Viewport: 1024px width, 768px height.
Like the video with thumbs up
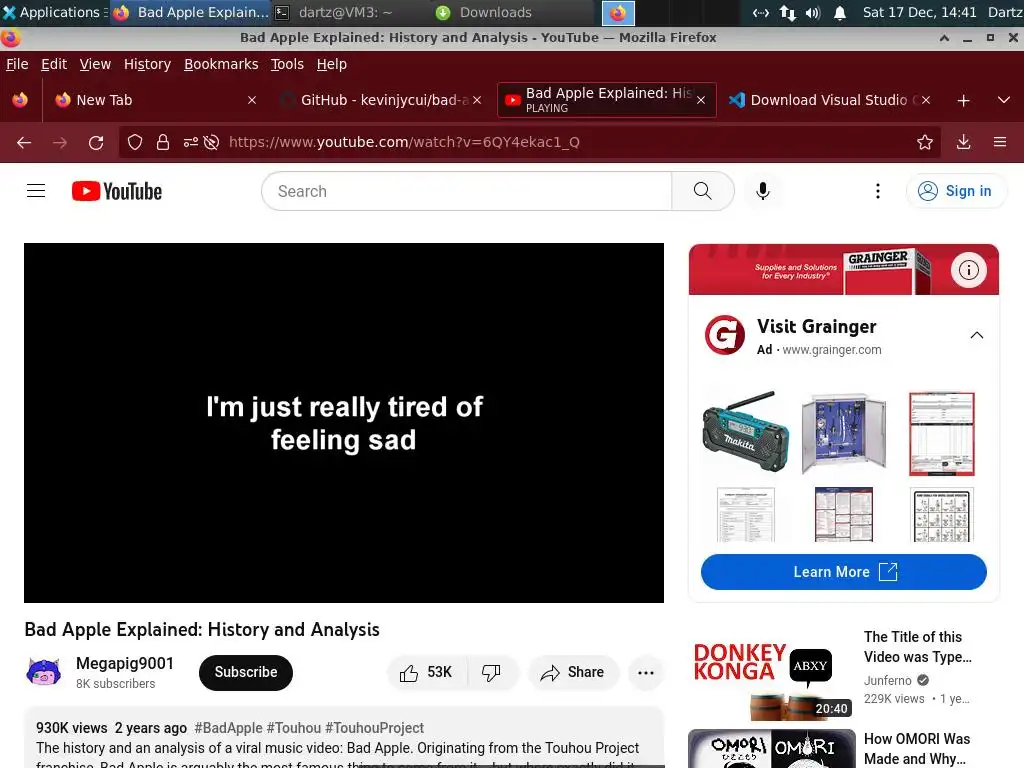click(x=426, y=673)
